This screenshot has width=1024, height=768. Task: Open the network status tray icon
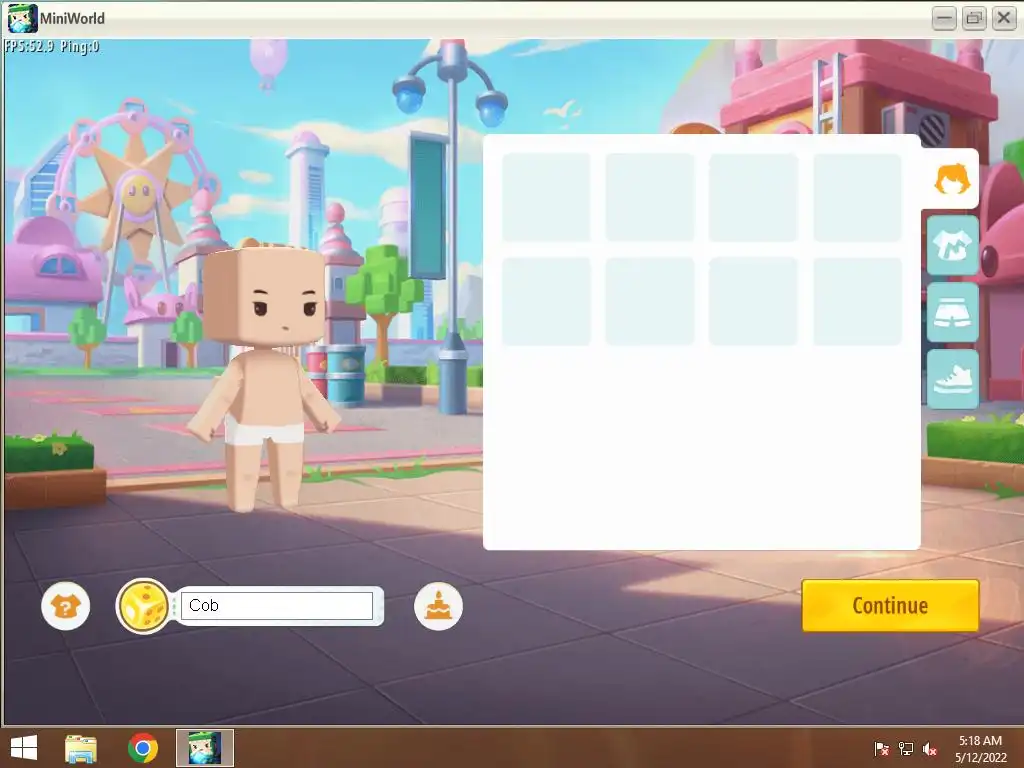tap(906, 748)
